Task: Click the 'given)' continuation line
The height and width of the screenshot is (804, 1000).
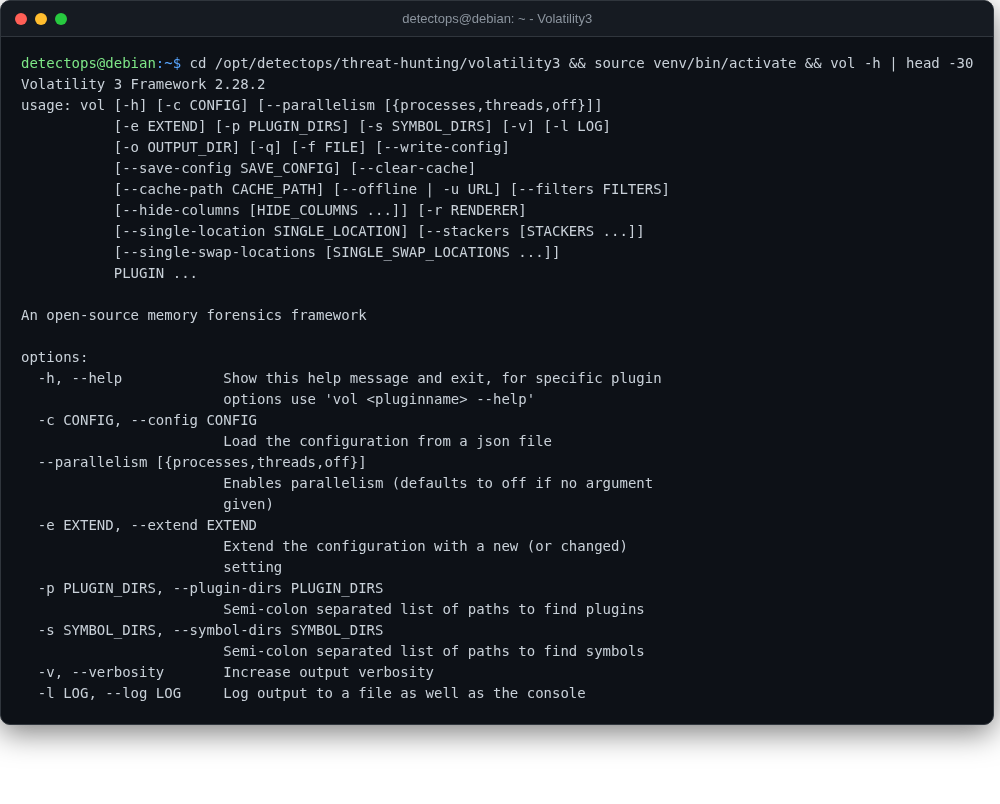Action: tap(248, 505)
